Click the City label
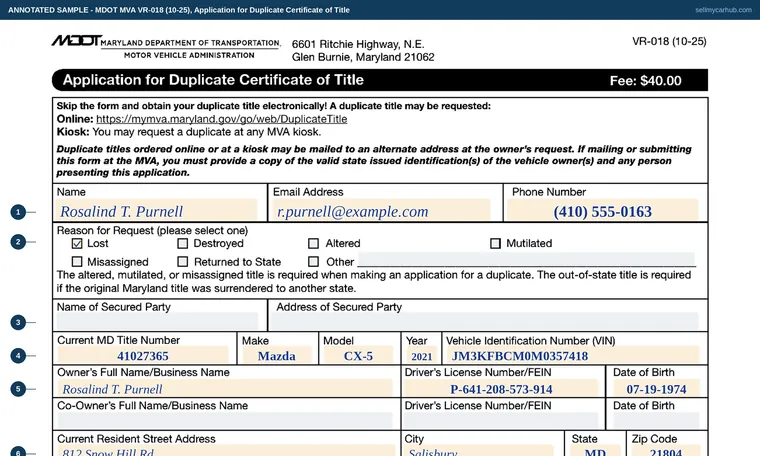The image size is (760, 456). click(x=414, y=439)
